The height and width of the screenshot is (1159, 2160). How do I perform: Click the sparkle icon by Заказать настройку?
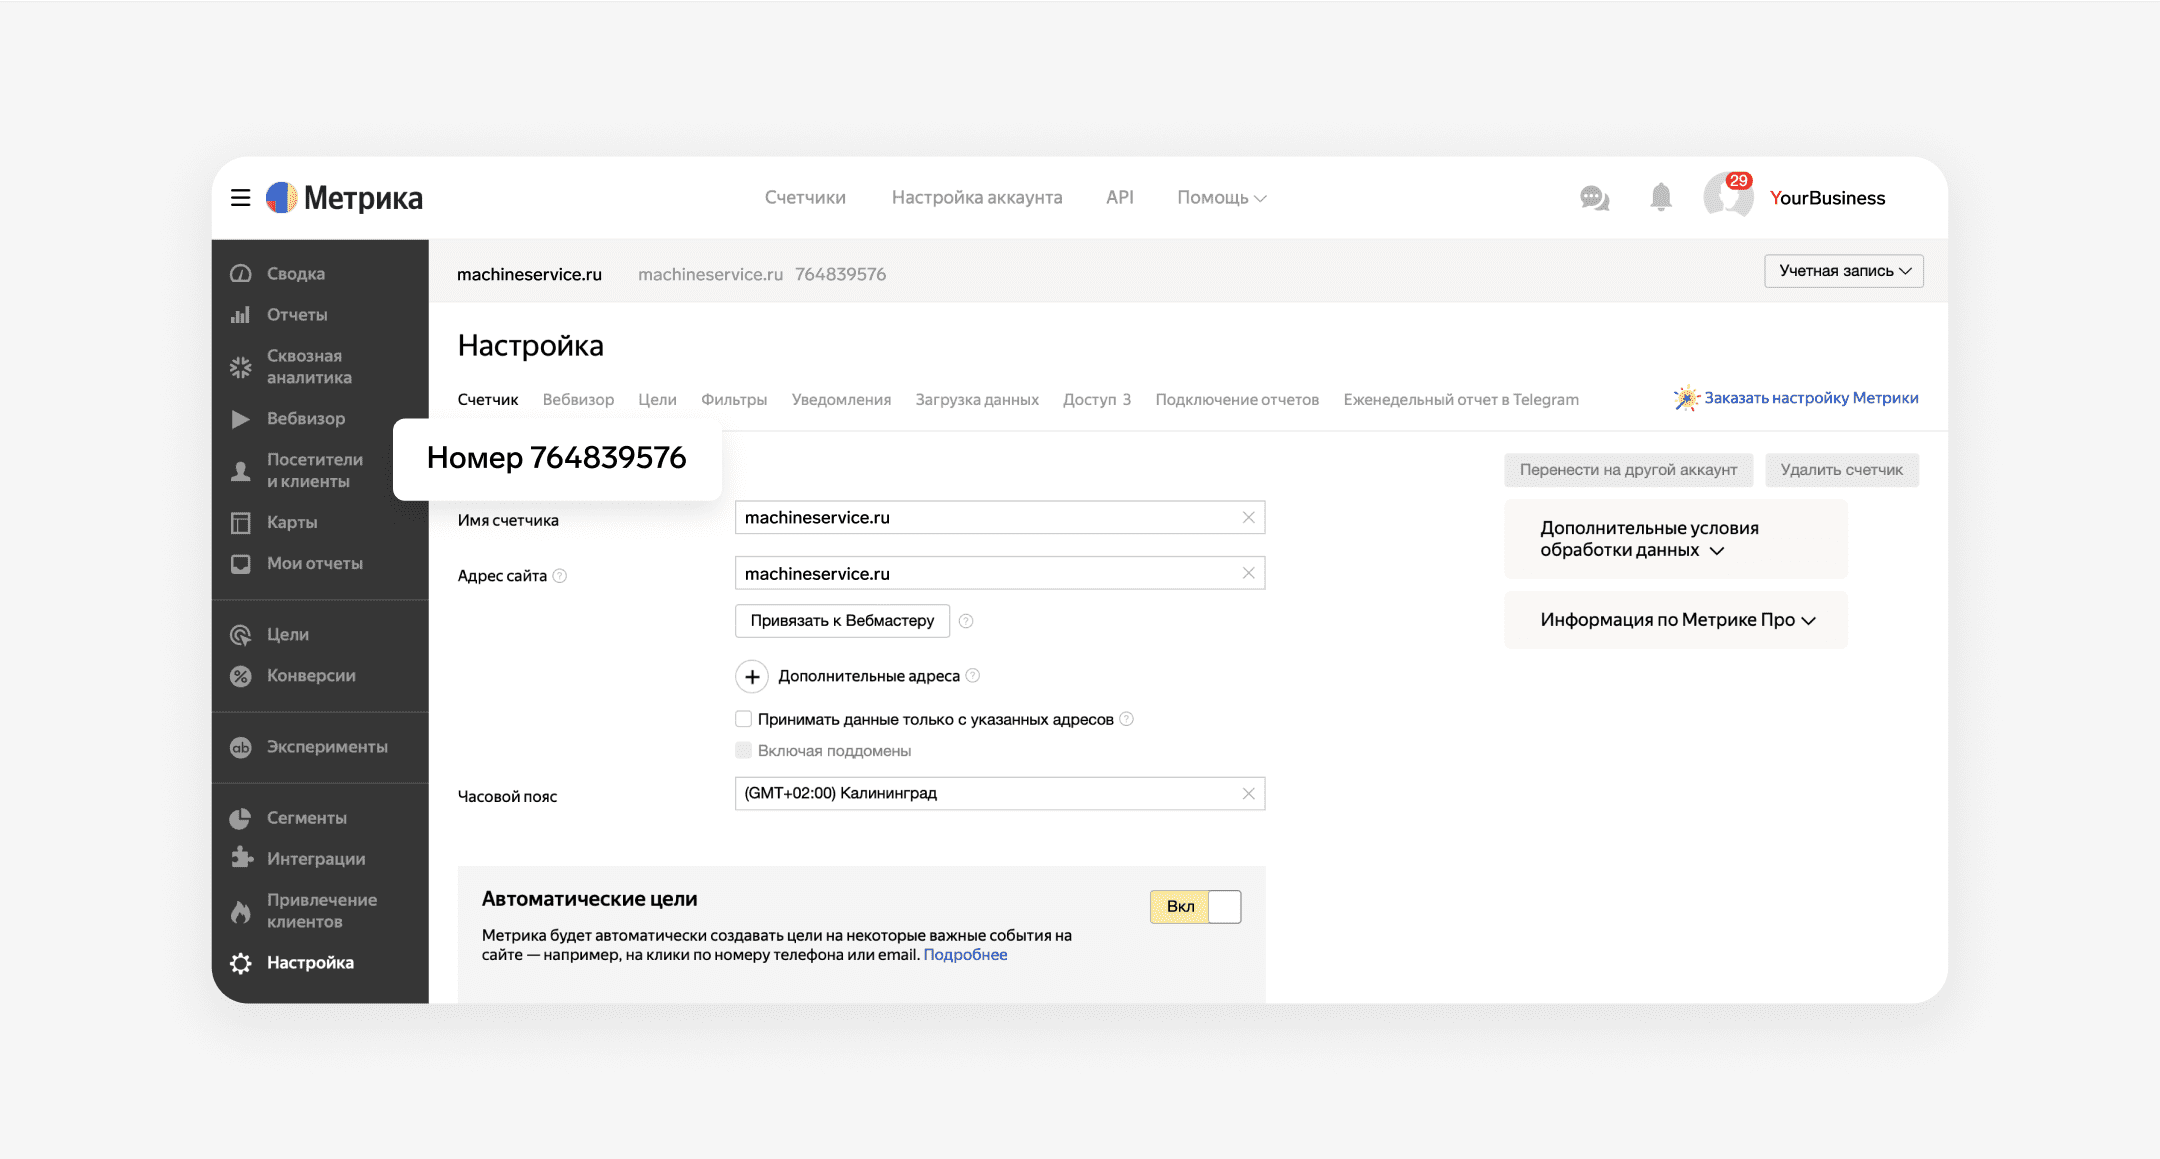pos(1687,398)
